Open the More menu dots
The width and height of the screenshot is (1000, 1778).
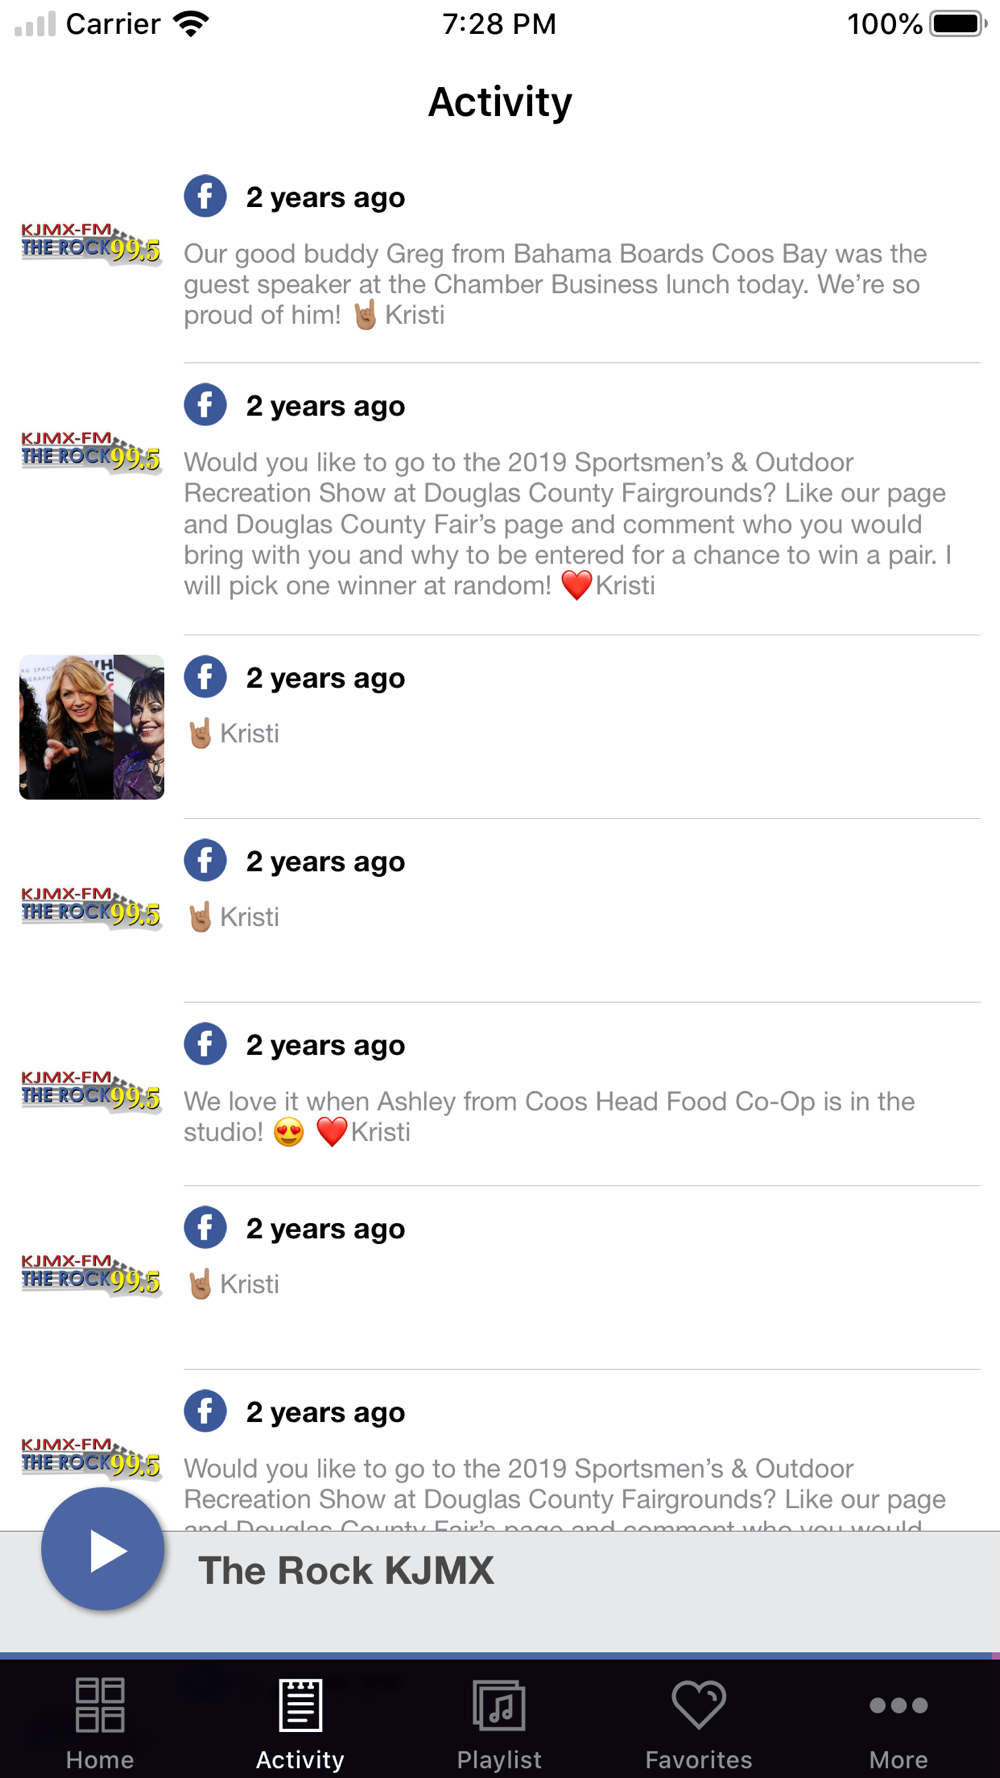point(898,1722)
